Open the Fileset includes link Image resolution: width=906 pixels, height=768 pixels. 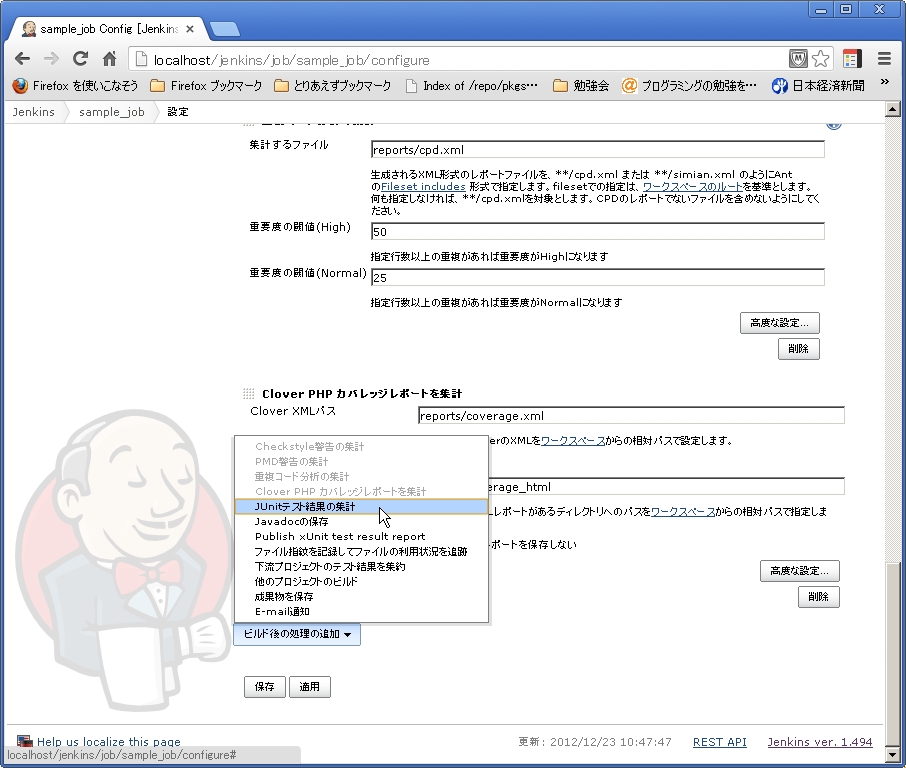(x=423, y=187)
